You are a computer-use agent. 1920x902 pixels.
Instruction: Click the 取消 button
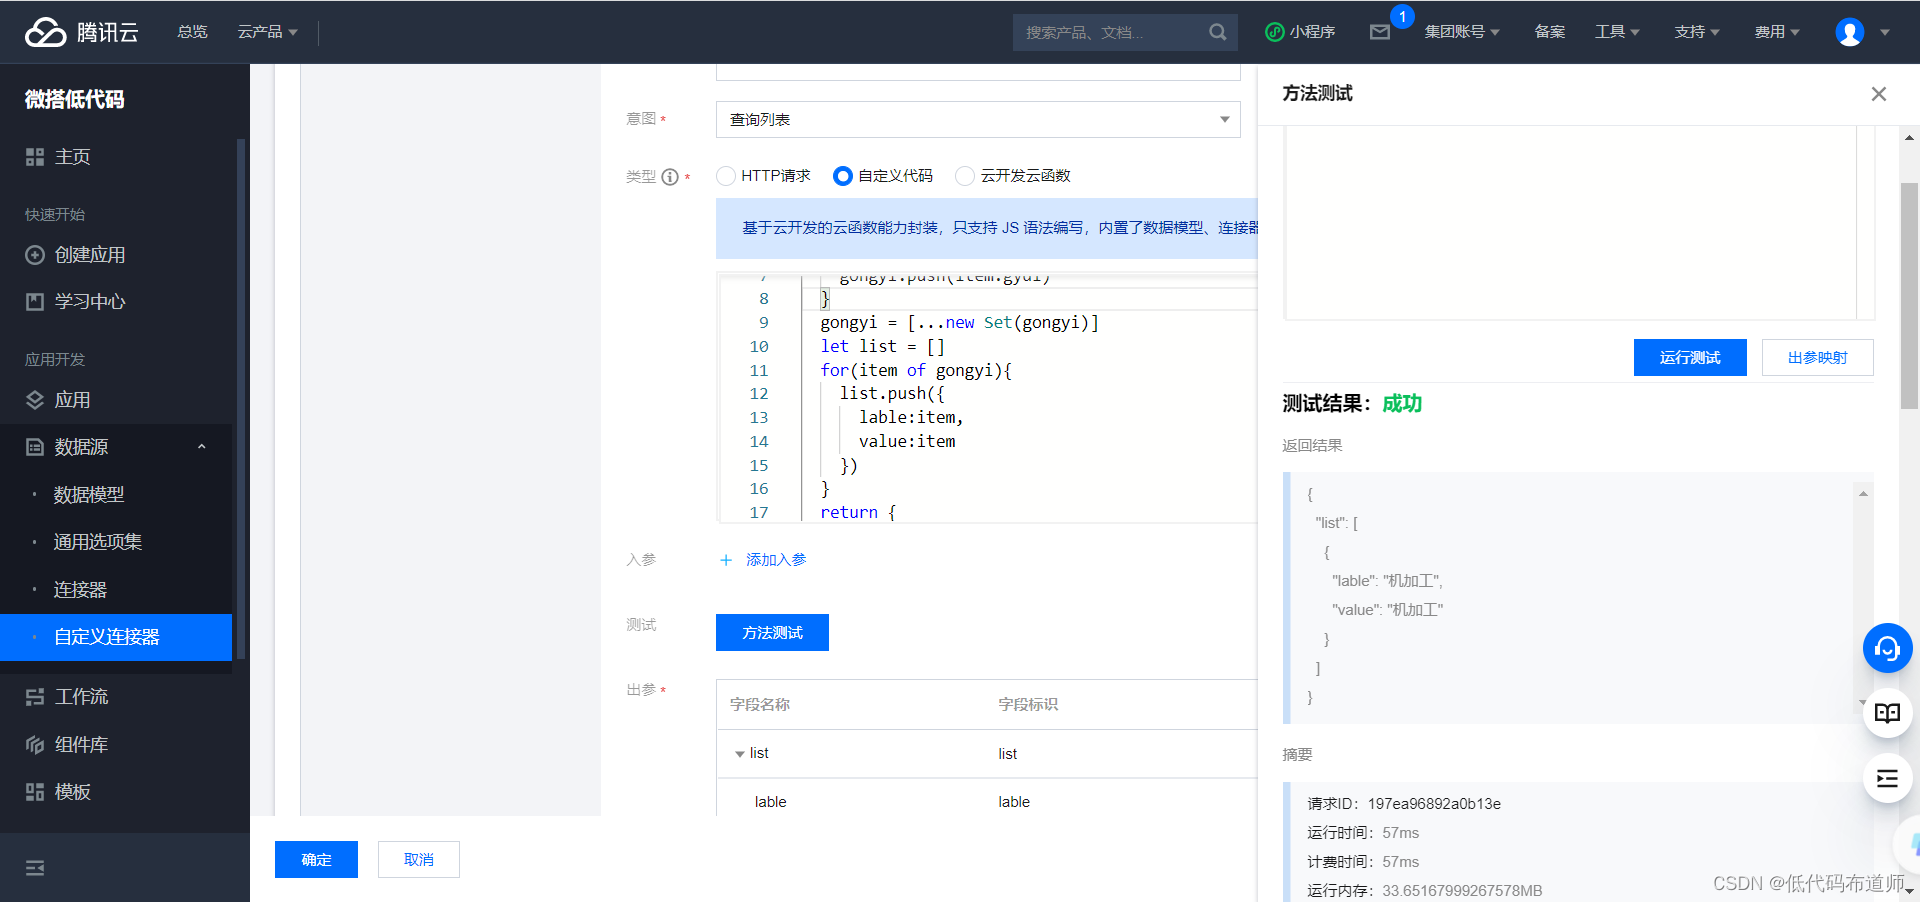pos(419,860)
